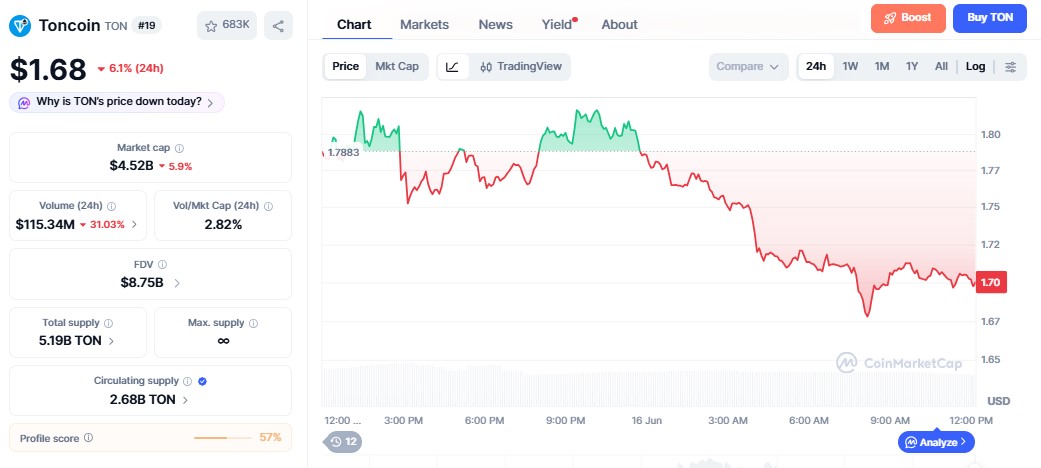Screen dimensions: 1041x468
Task: Expand Total supply details chevron
Action: pos(111,341)
